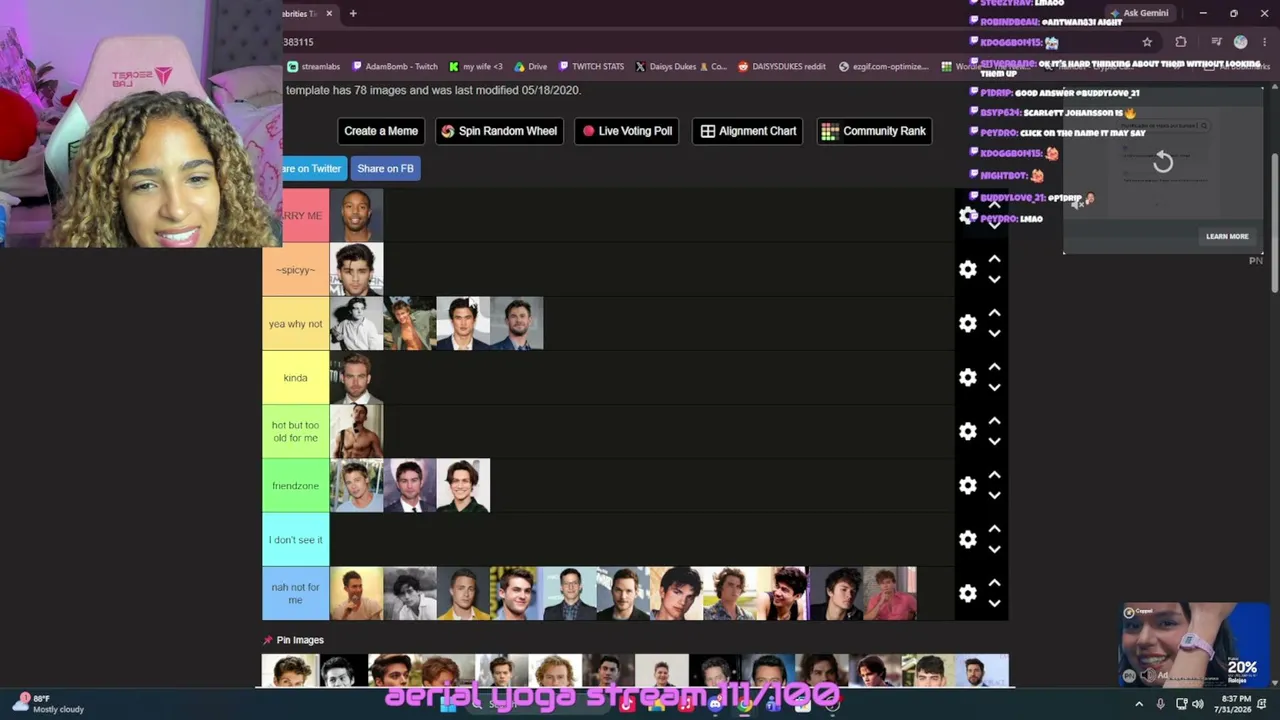Select the kinda tier label

click(x=296, y=378)
